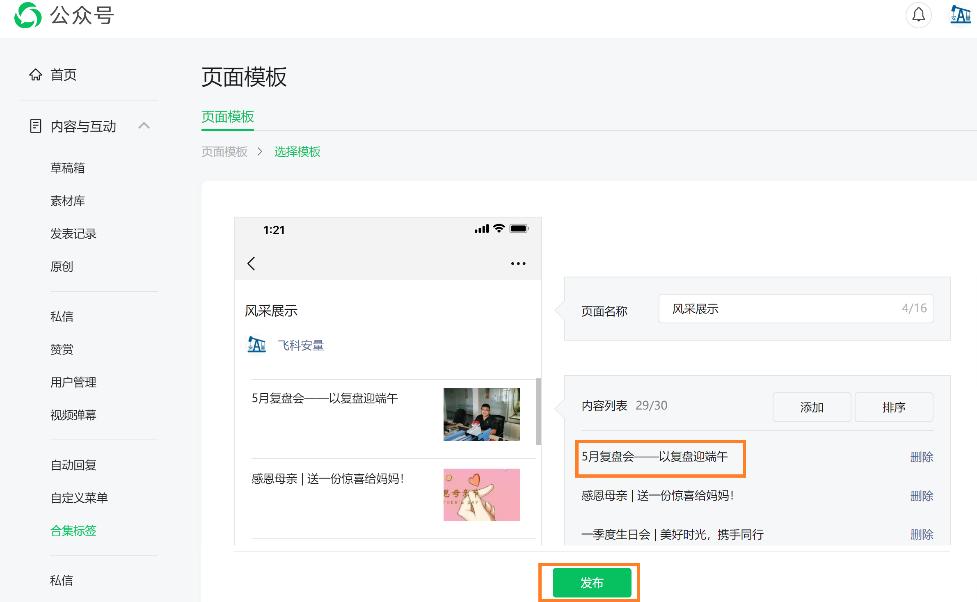This screenshot has height=602, width=977.
Task: Click the 内容与互动 document icon
Action: coord(36,126)
